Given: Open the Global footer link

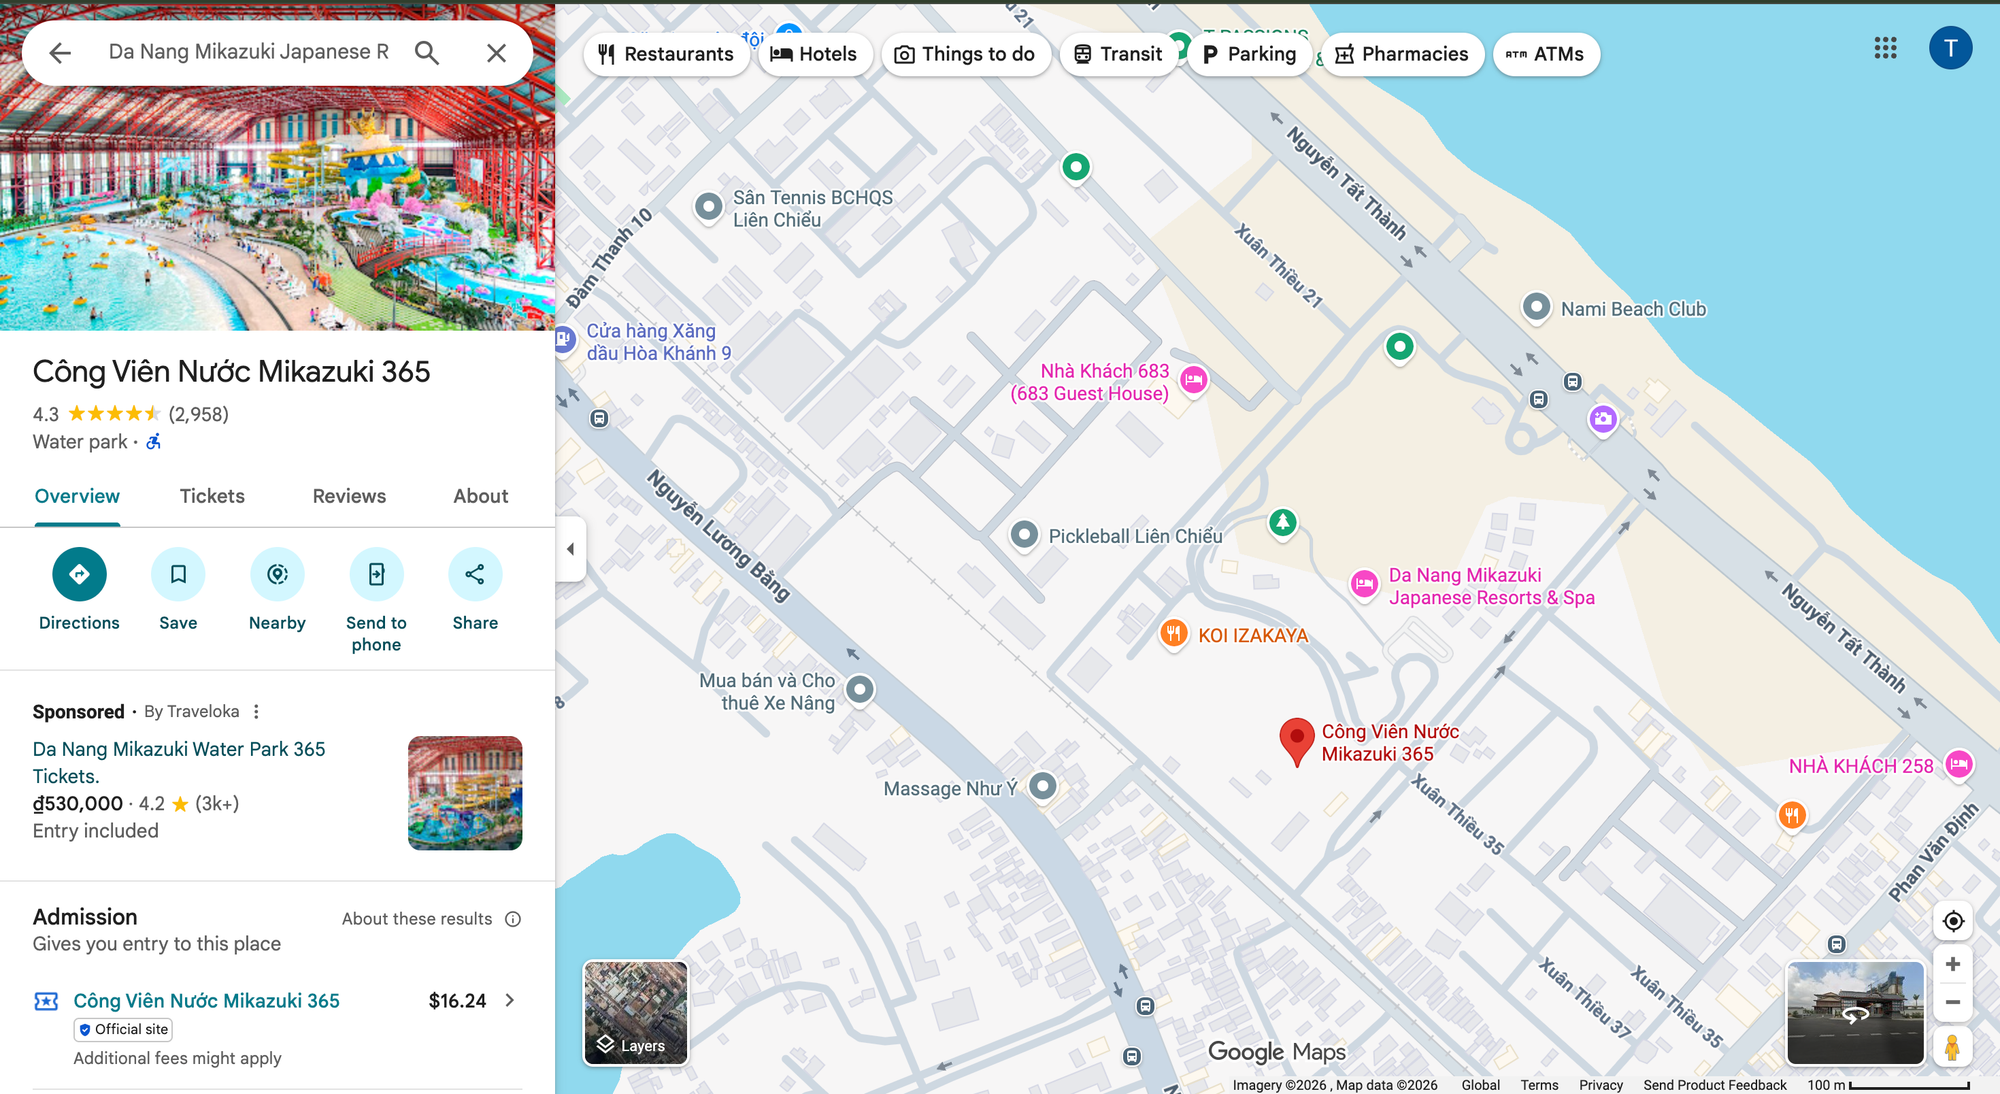Looking at the screenshot, I should click(x=1480, y=1085).
